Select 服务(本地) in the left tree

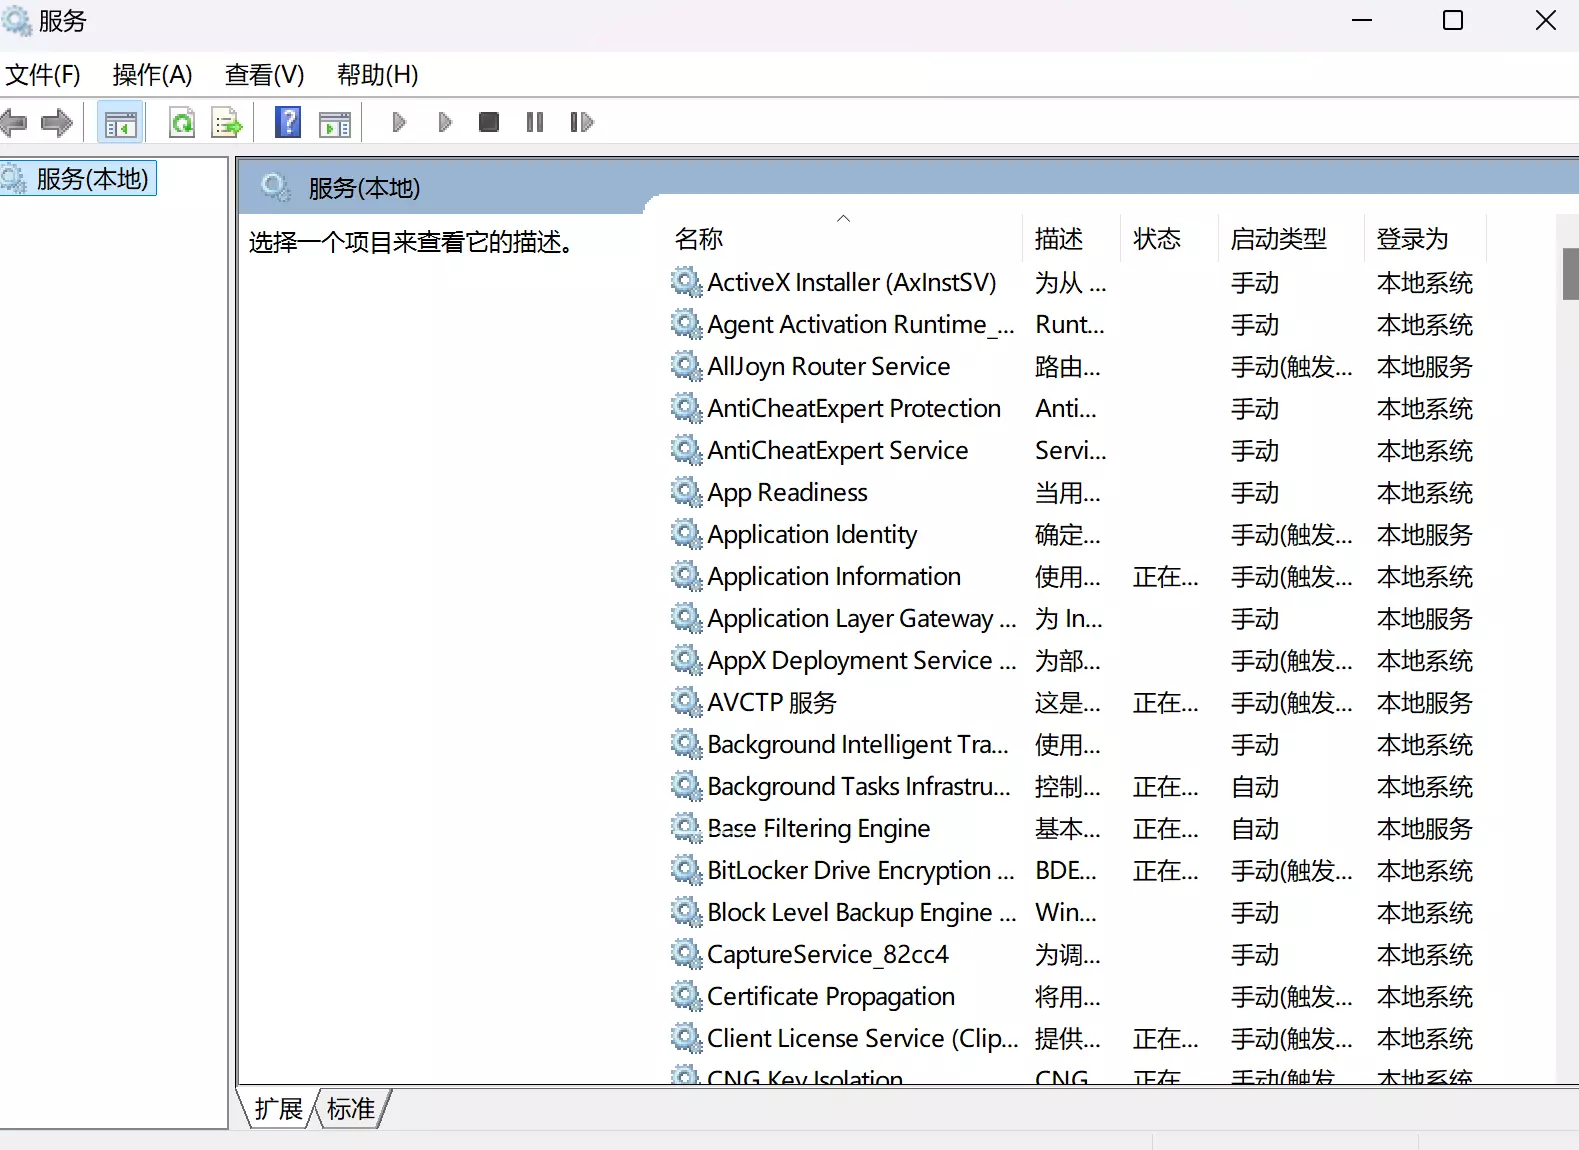(92, 179)
